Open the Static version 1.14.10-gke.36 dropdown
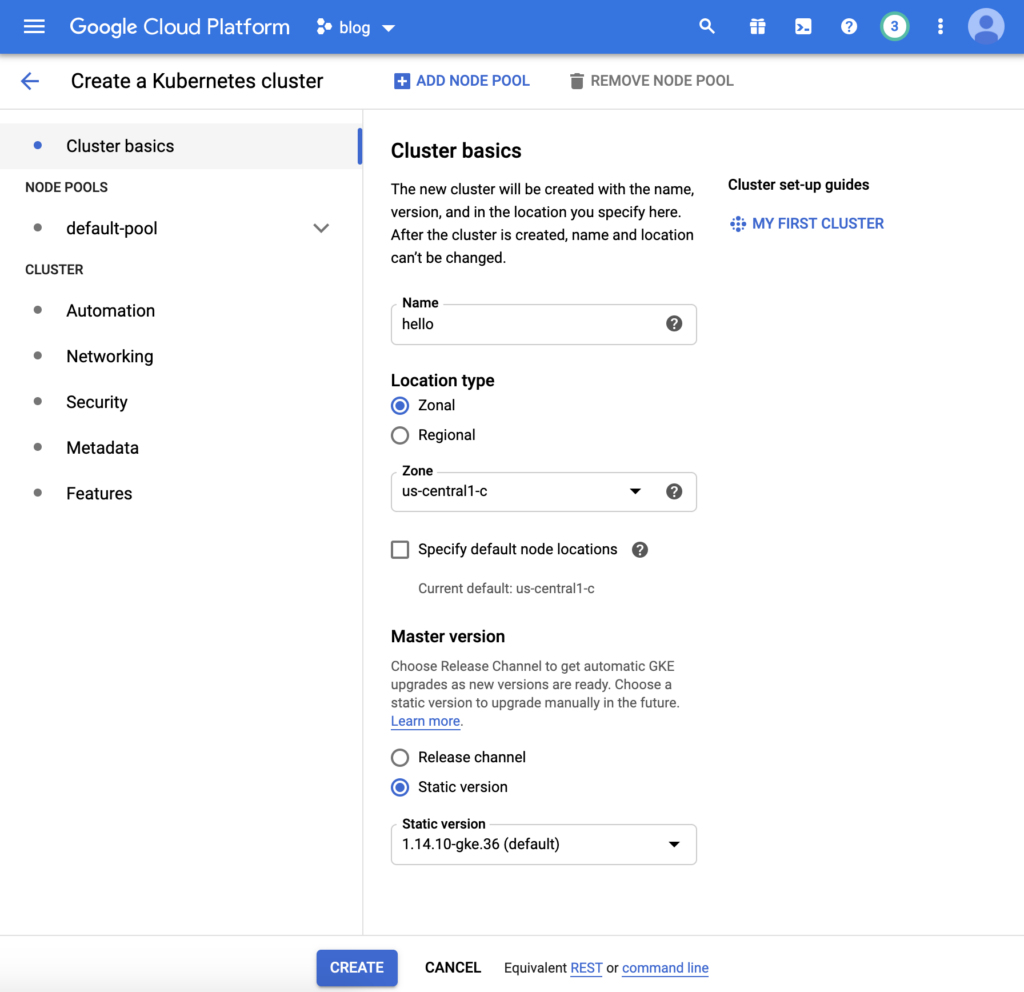Image resolution: width=1024 pixels, height=992 pixels. pos(543,844)
